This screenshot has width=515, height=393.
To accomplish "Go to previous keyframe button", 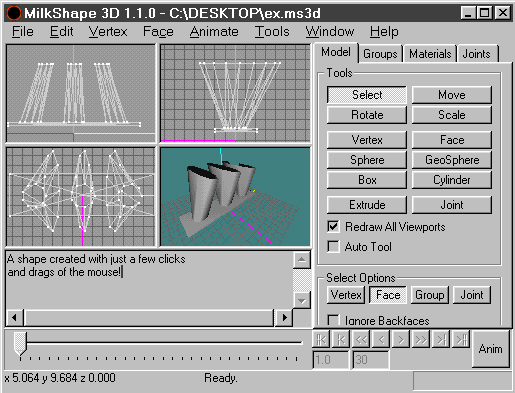I will click(341, 340).
